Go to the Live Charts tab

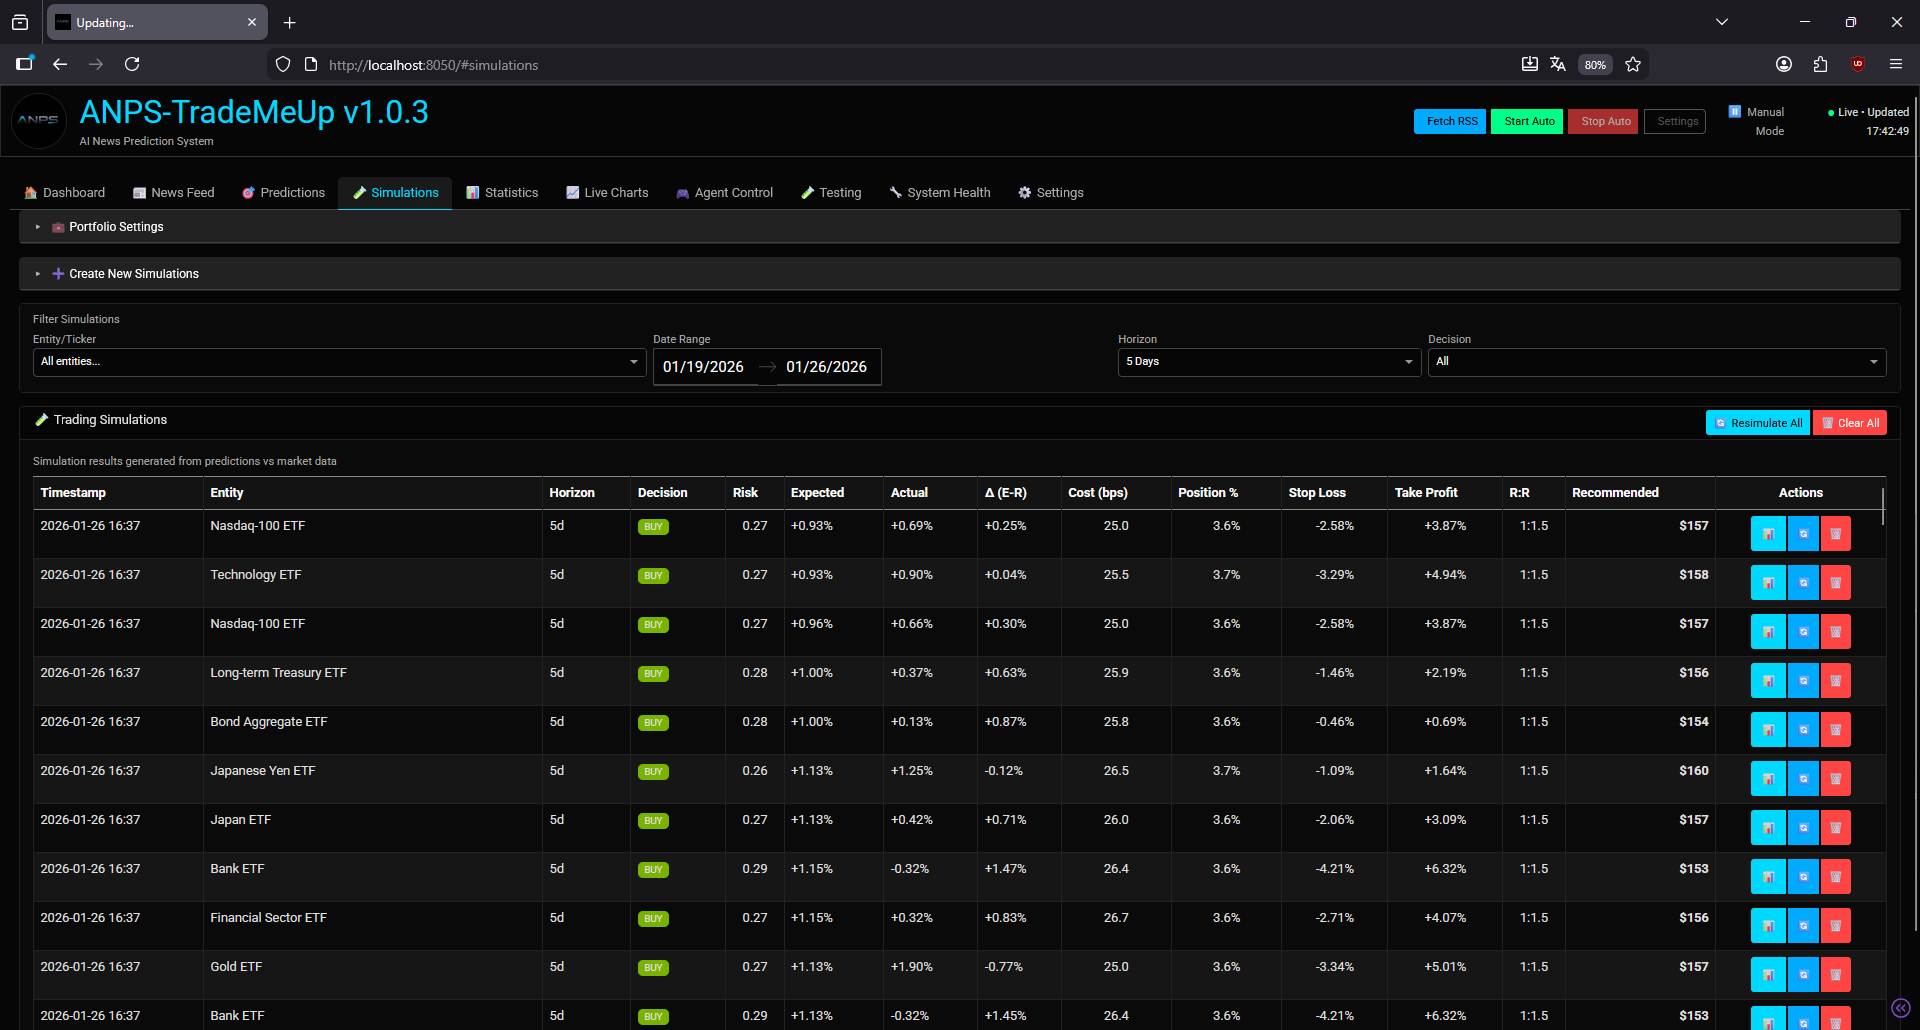click(607, 193)
